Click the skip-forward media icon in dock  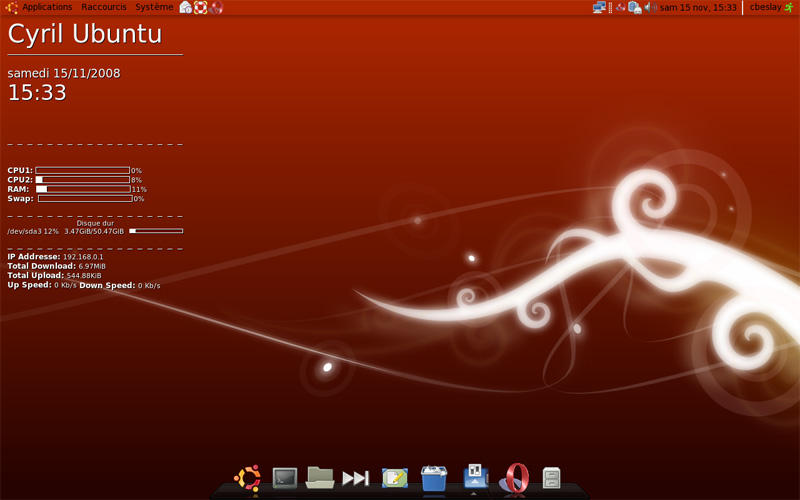[x=356, y=478]
